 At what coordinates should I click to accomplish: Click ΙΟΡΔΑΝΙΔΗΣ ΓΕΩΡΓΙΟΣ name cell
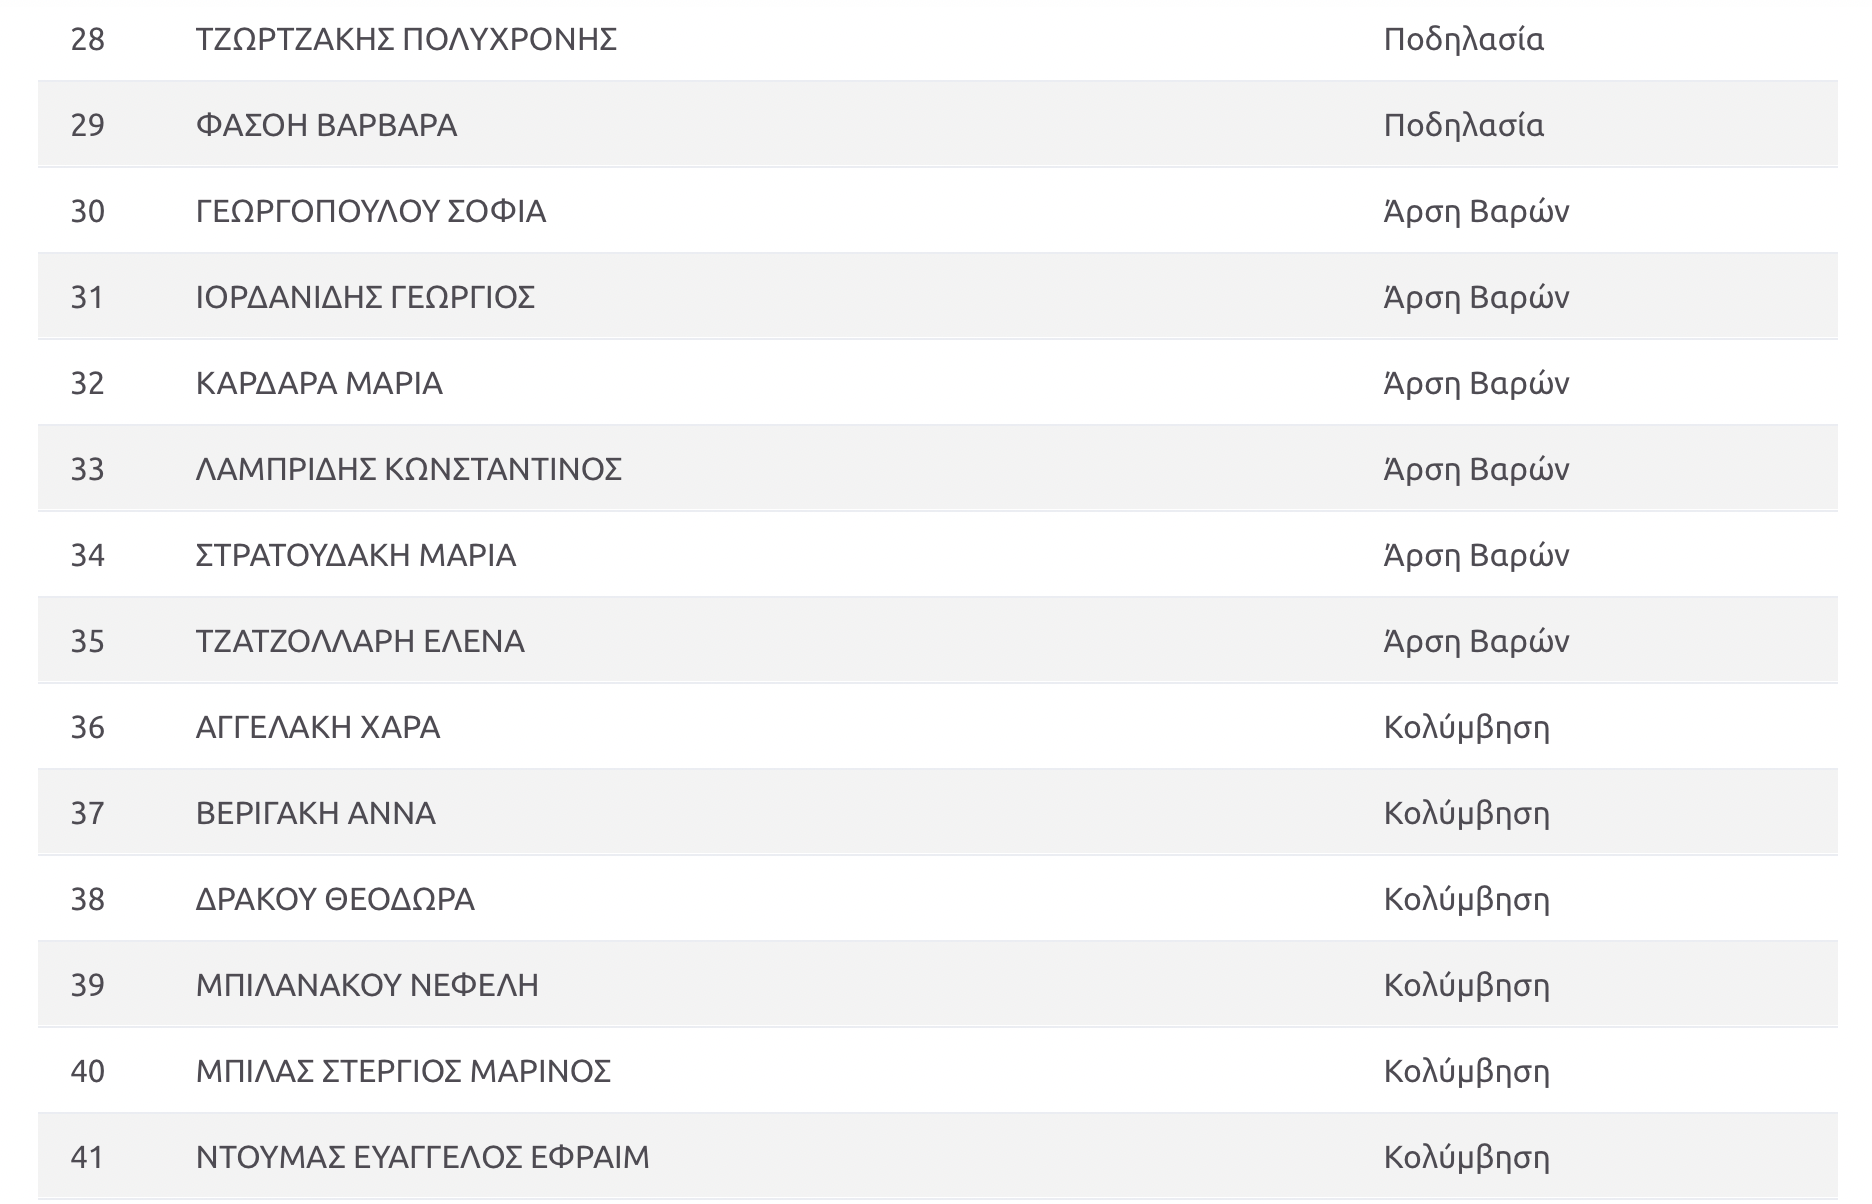(x=365, y=297)
